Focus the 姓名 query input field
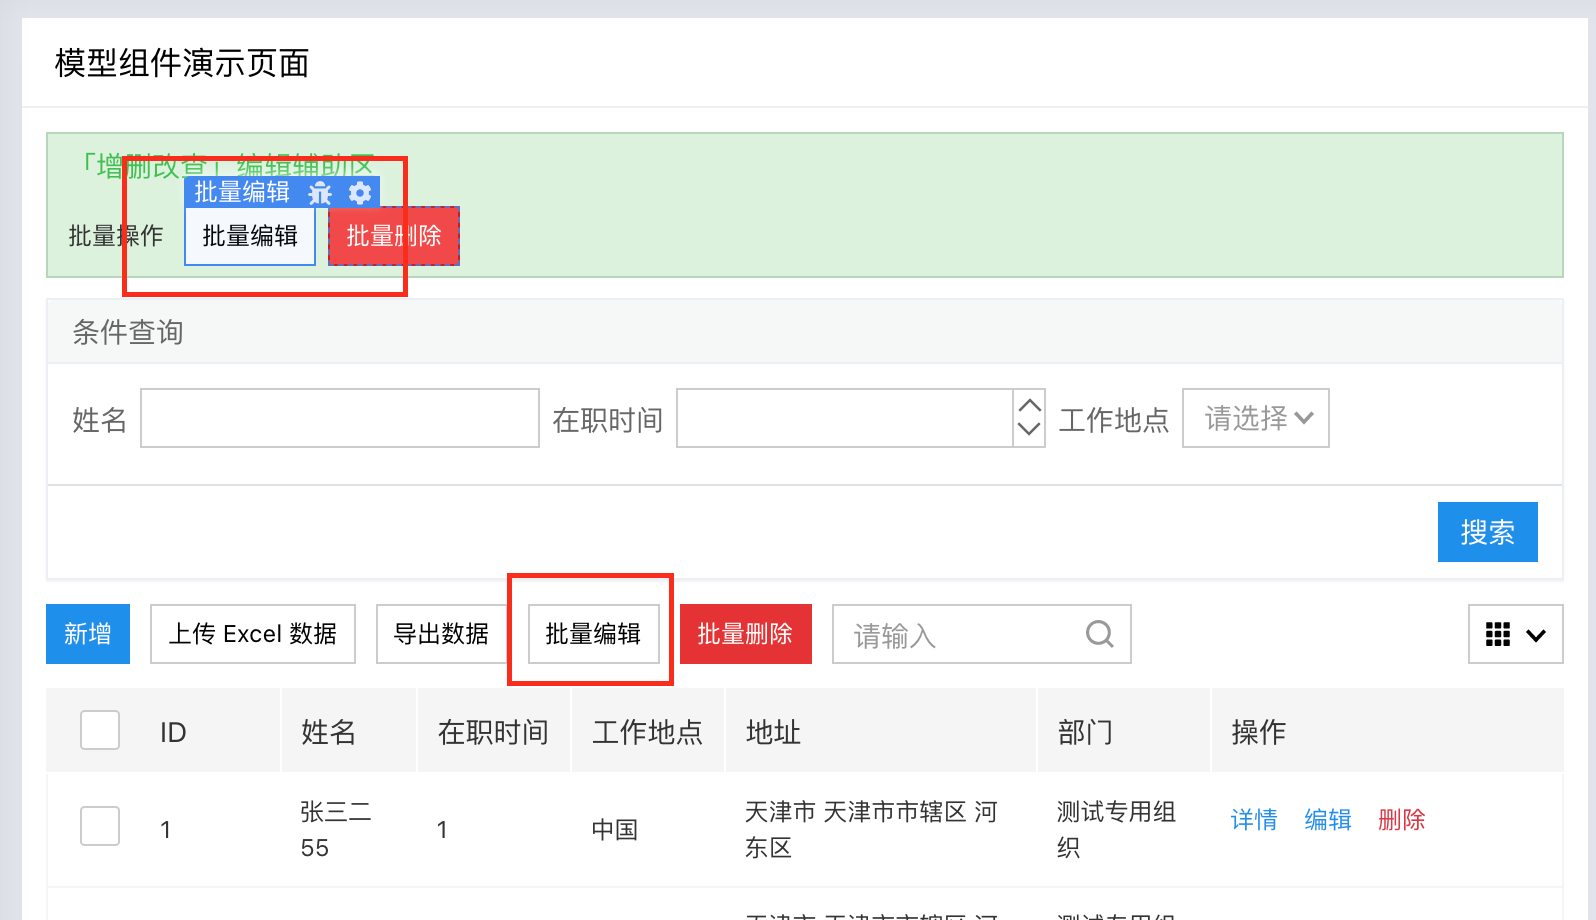This screenshot has height=920, width=1596. (x=340, y=418)
